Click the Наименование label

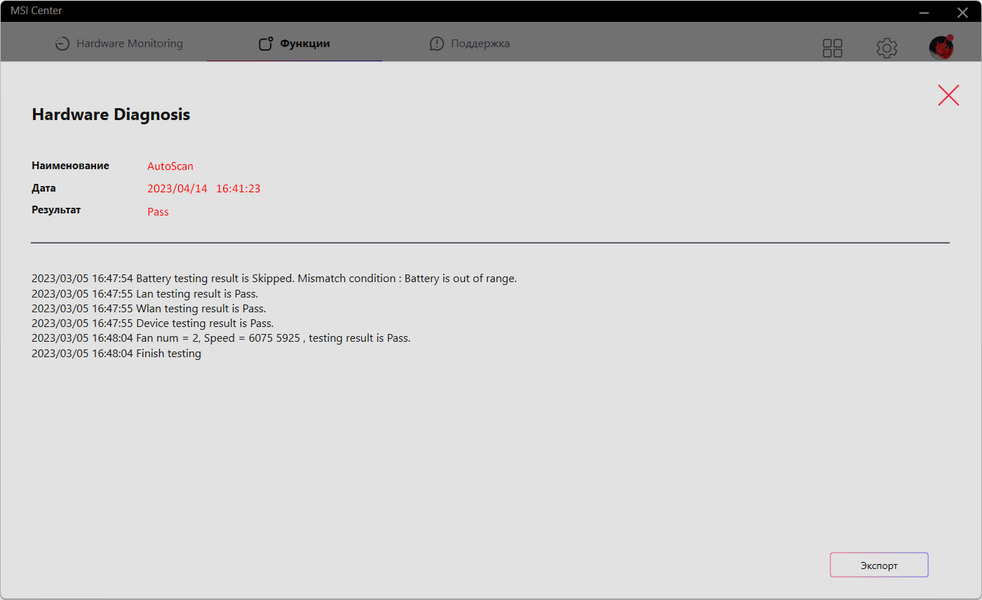point(70,165)
